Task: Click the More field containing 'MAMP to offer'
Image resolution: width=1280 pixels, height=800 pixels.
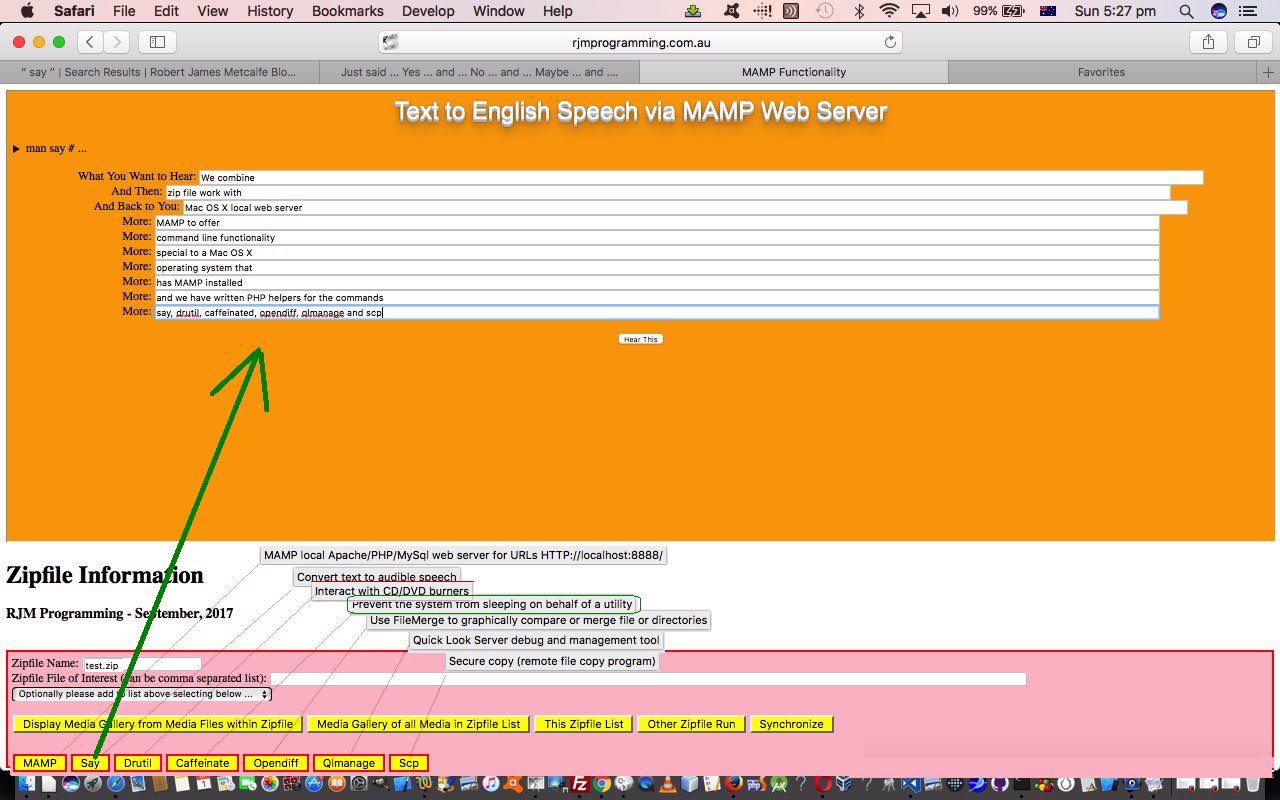Action: pyautogui.click(x=657, y=223)
